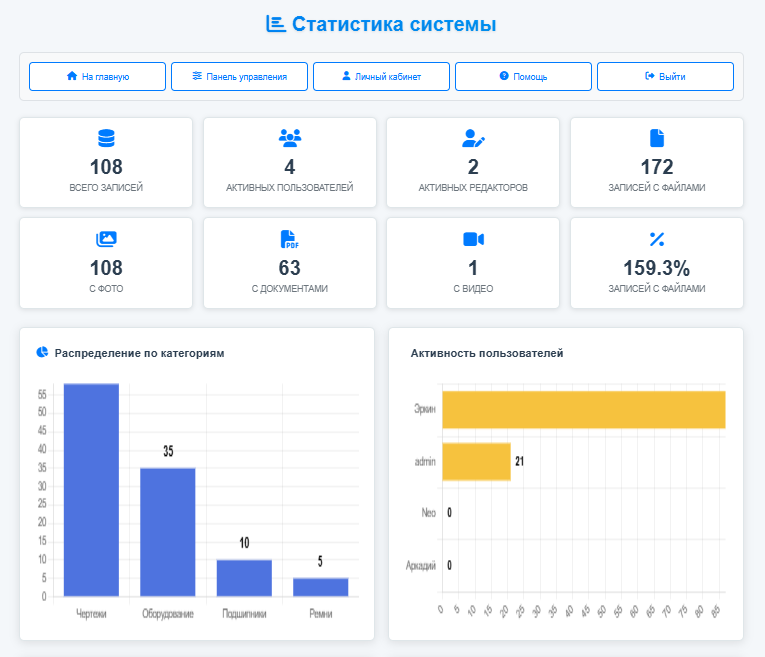Screen dimensions: 765x657
Task: Click the pie chart icon beside category distribution
Action: [x=43, y=352]
